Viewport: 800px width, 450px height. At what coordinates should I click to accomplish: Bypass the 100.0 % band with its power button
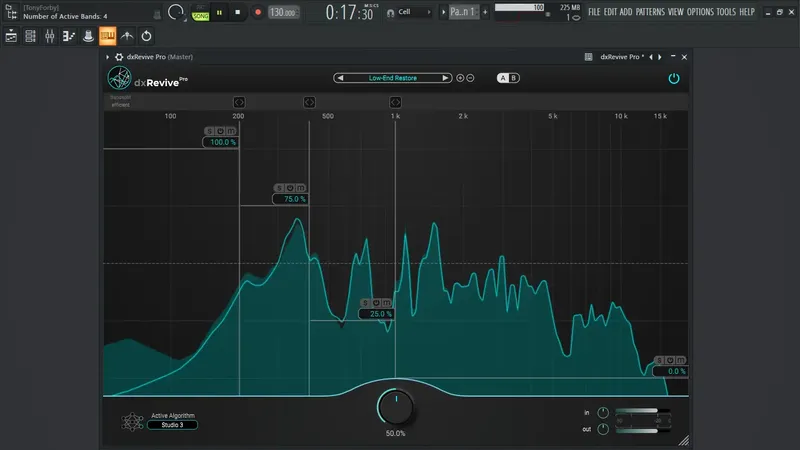(x=220, y=131)
